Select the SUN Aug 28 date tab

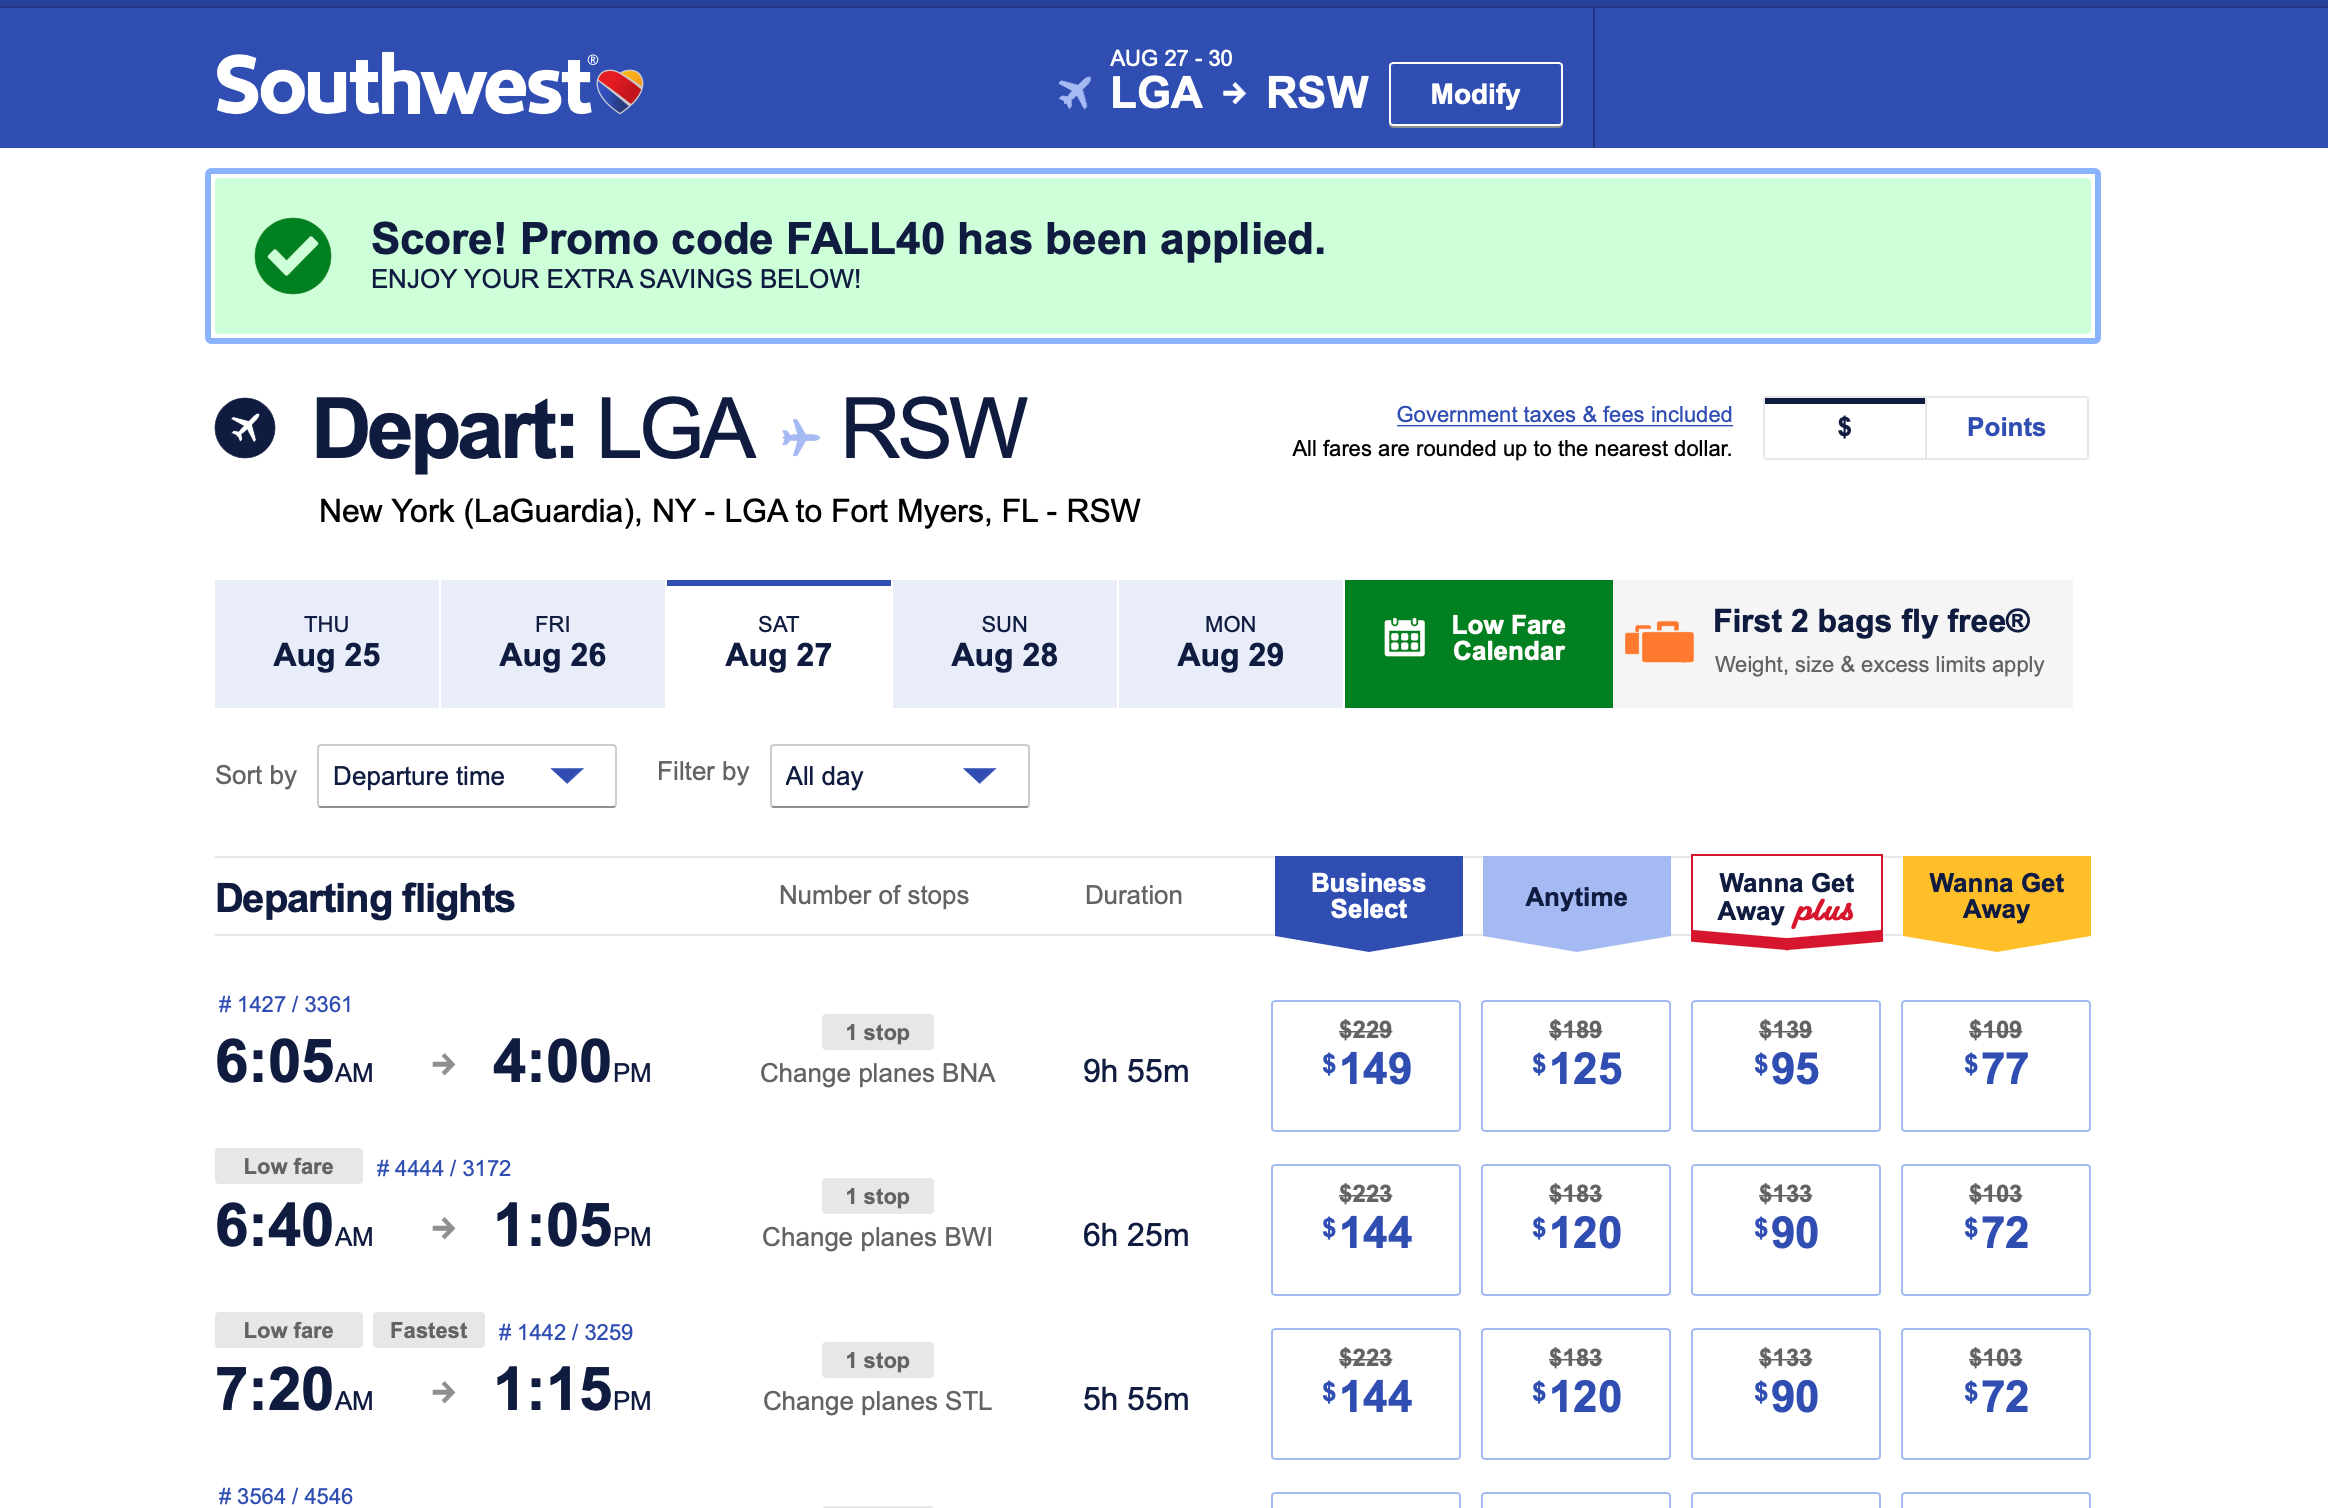point(1005,644)
